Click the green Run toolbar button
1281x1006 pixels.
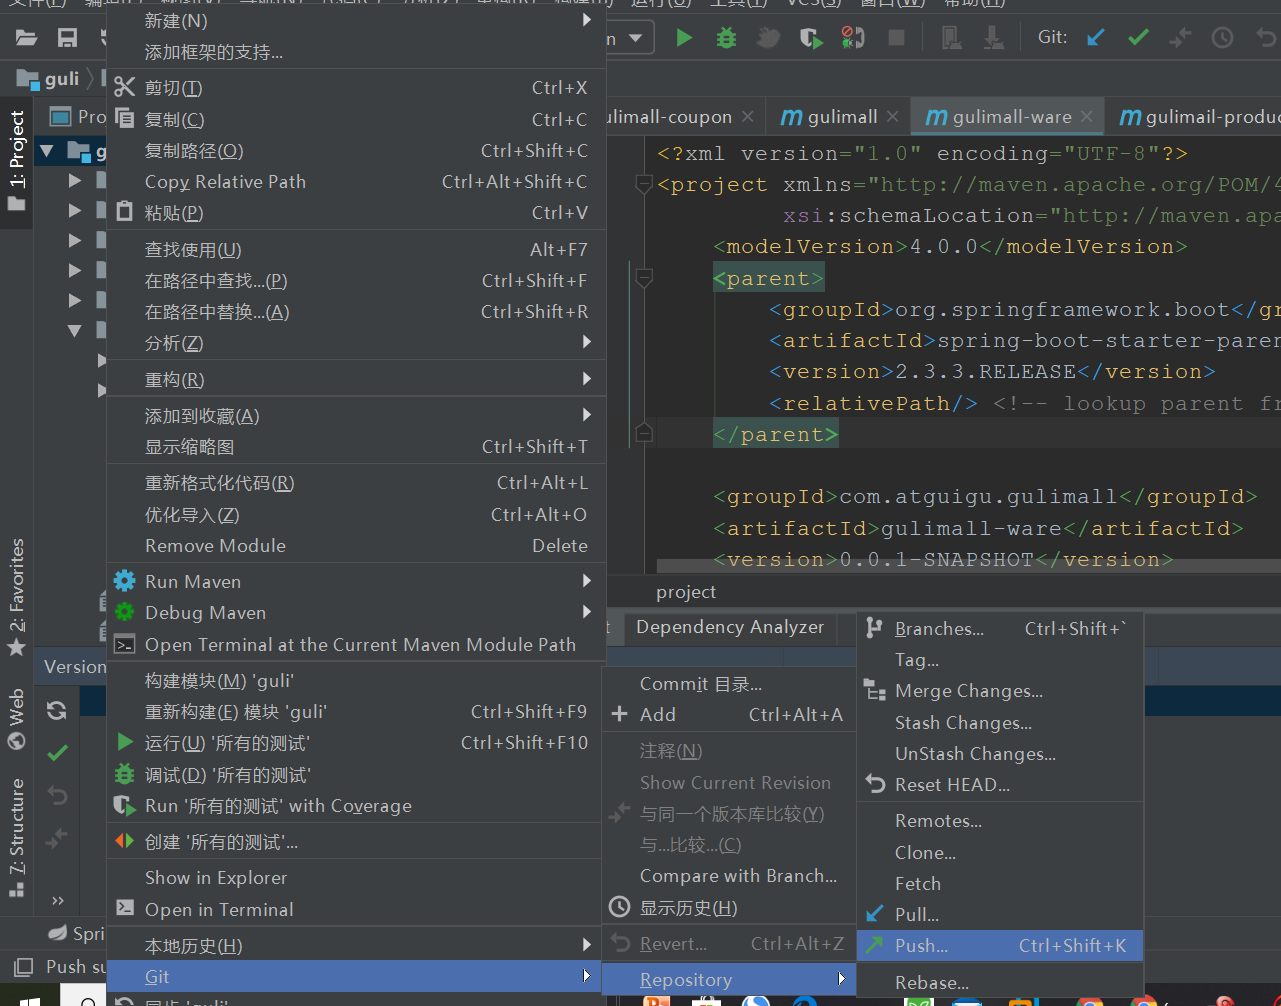pyautogui.click(x=684, y=38)
